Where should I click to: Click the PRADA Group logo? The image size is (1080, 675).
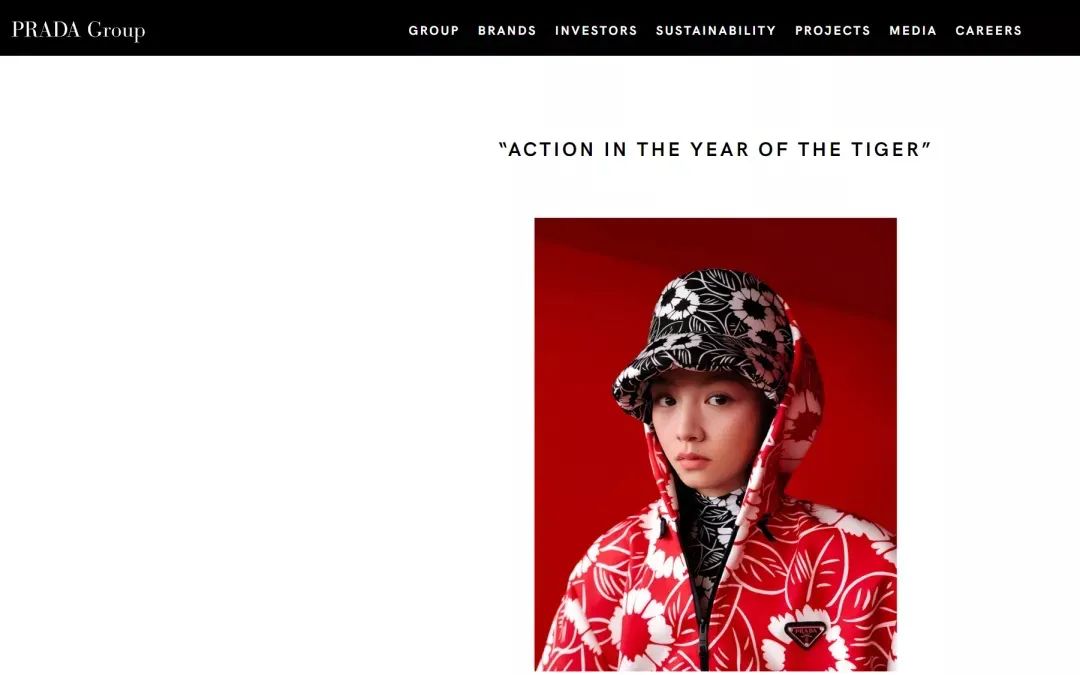(x=79, y=30)
